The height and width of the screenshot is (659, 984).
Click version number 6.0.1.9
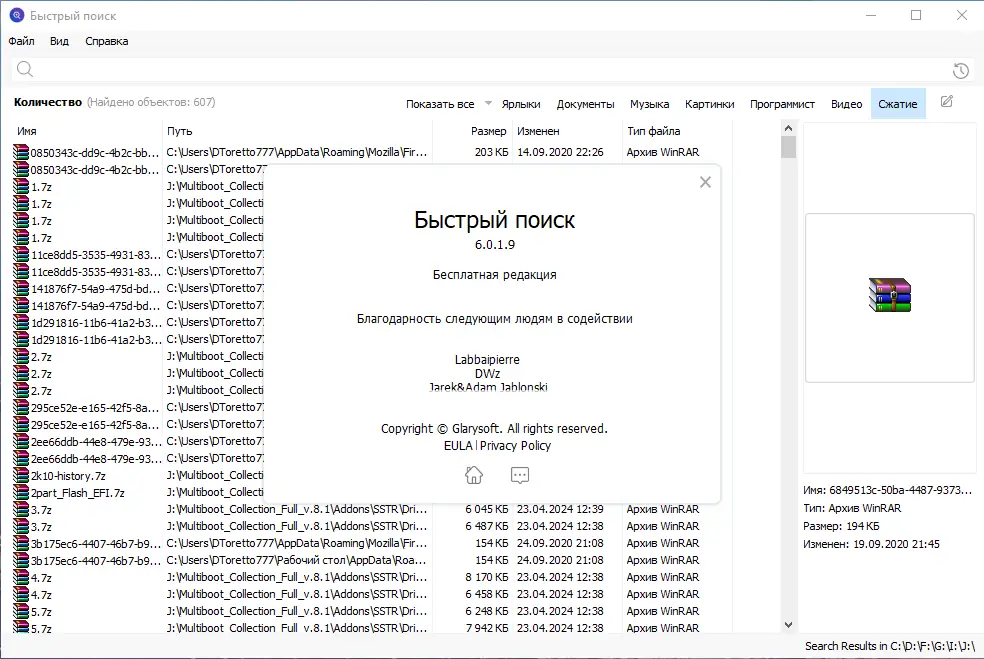coord(495,245)
